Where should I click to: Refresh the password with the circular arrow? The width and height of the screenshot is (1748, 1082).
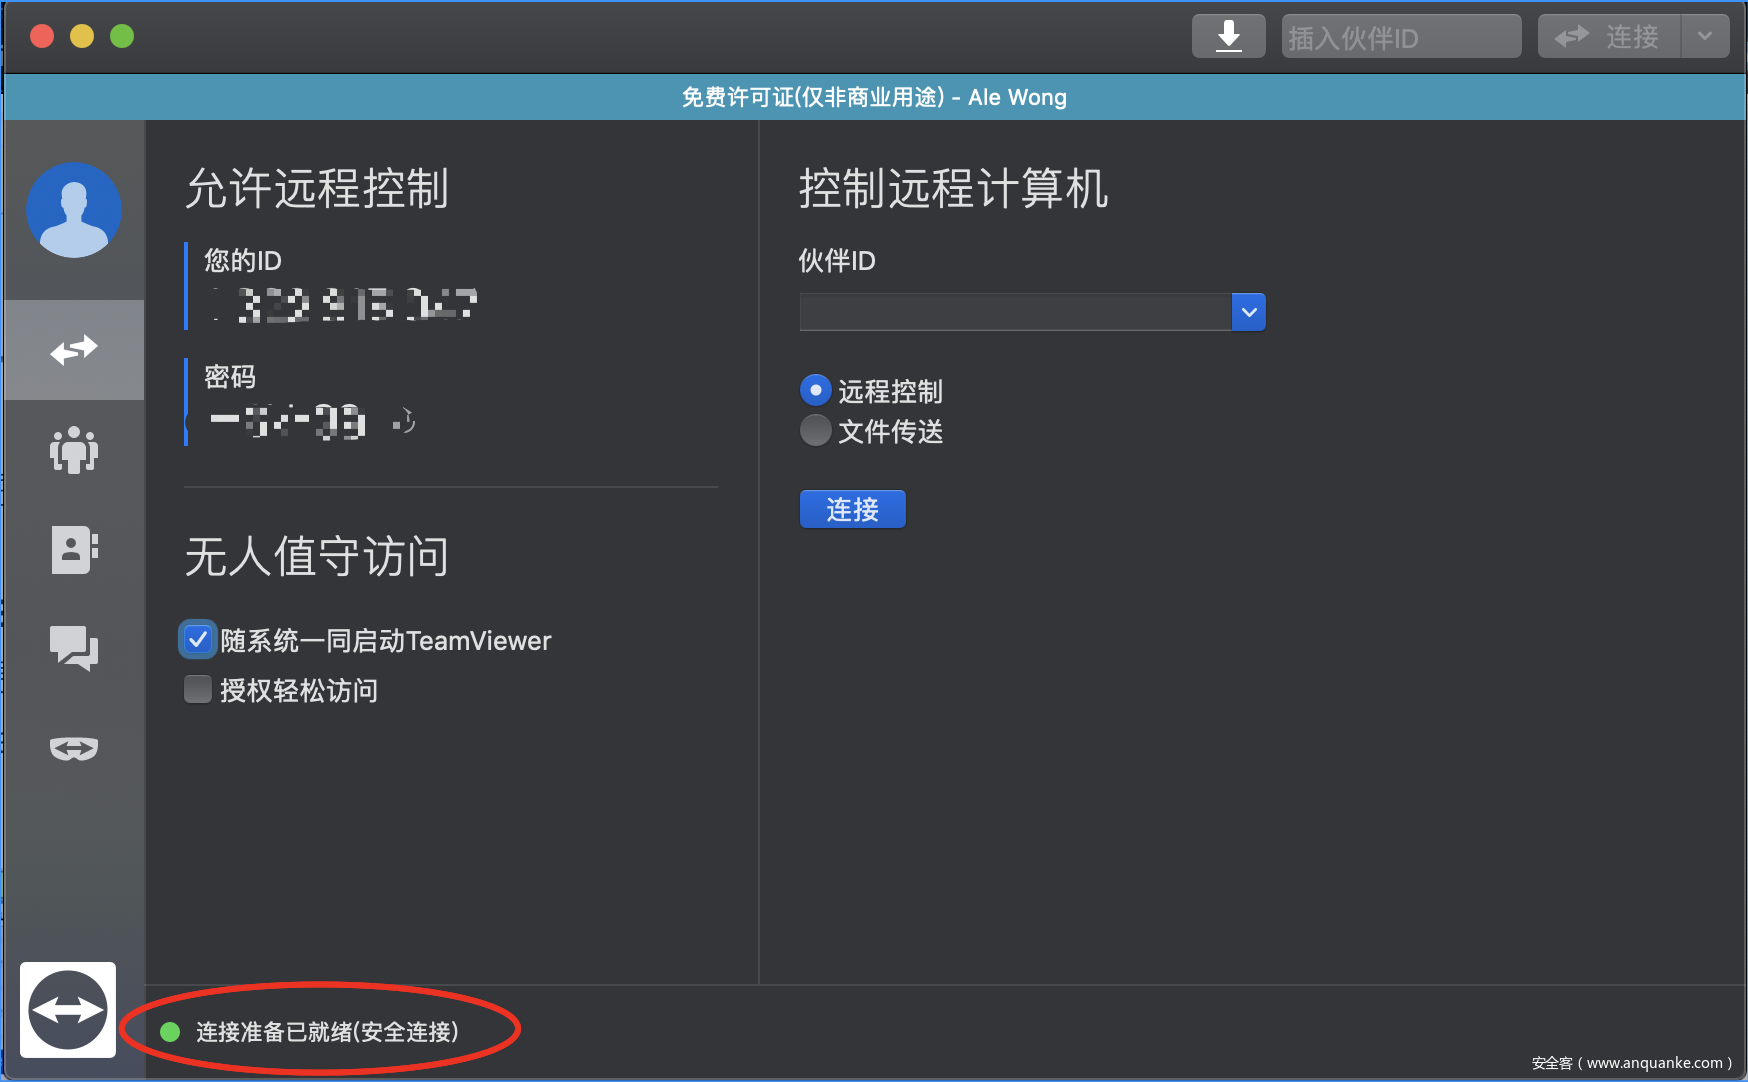[404, 421]
